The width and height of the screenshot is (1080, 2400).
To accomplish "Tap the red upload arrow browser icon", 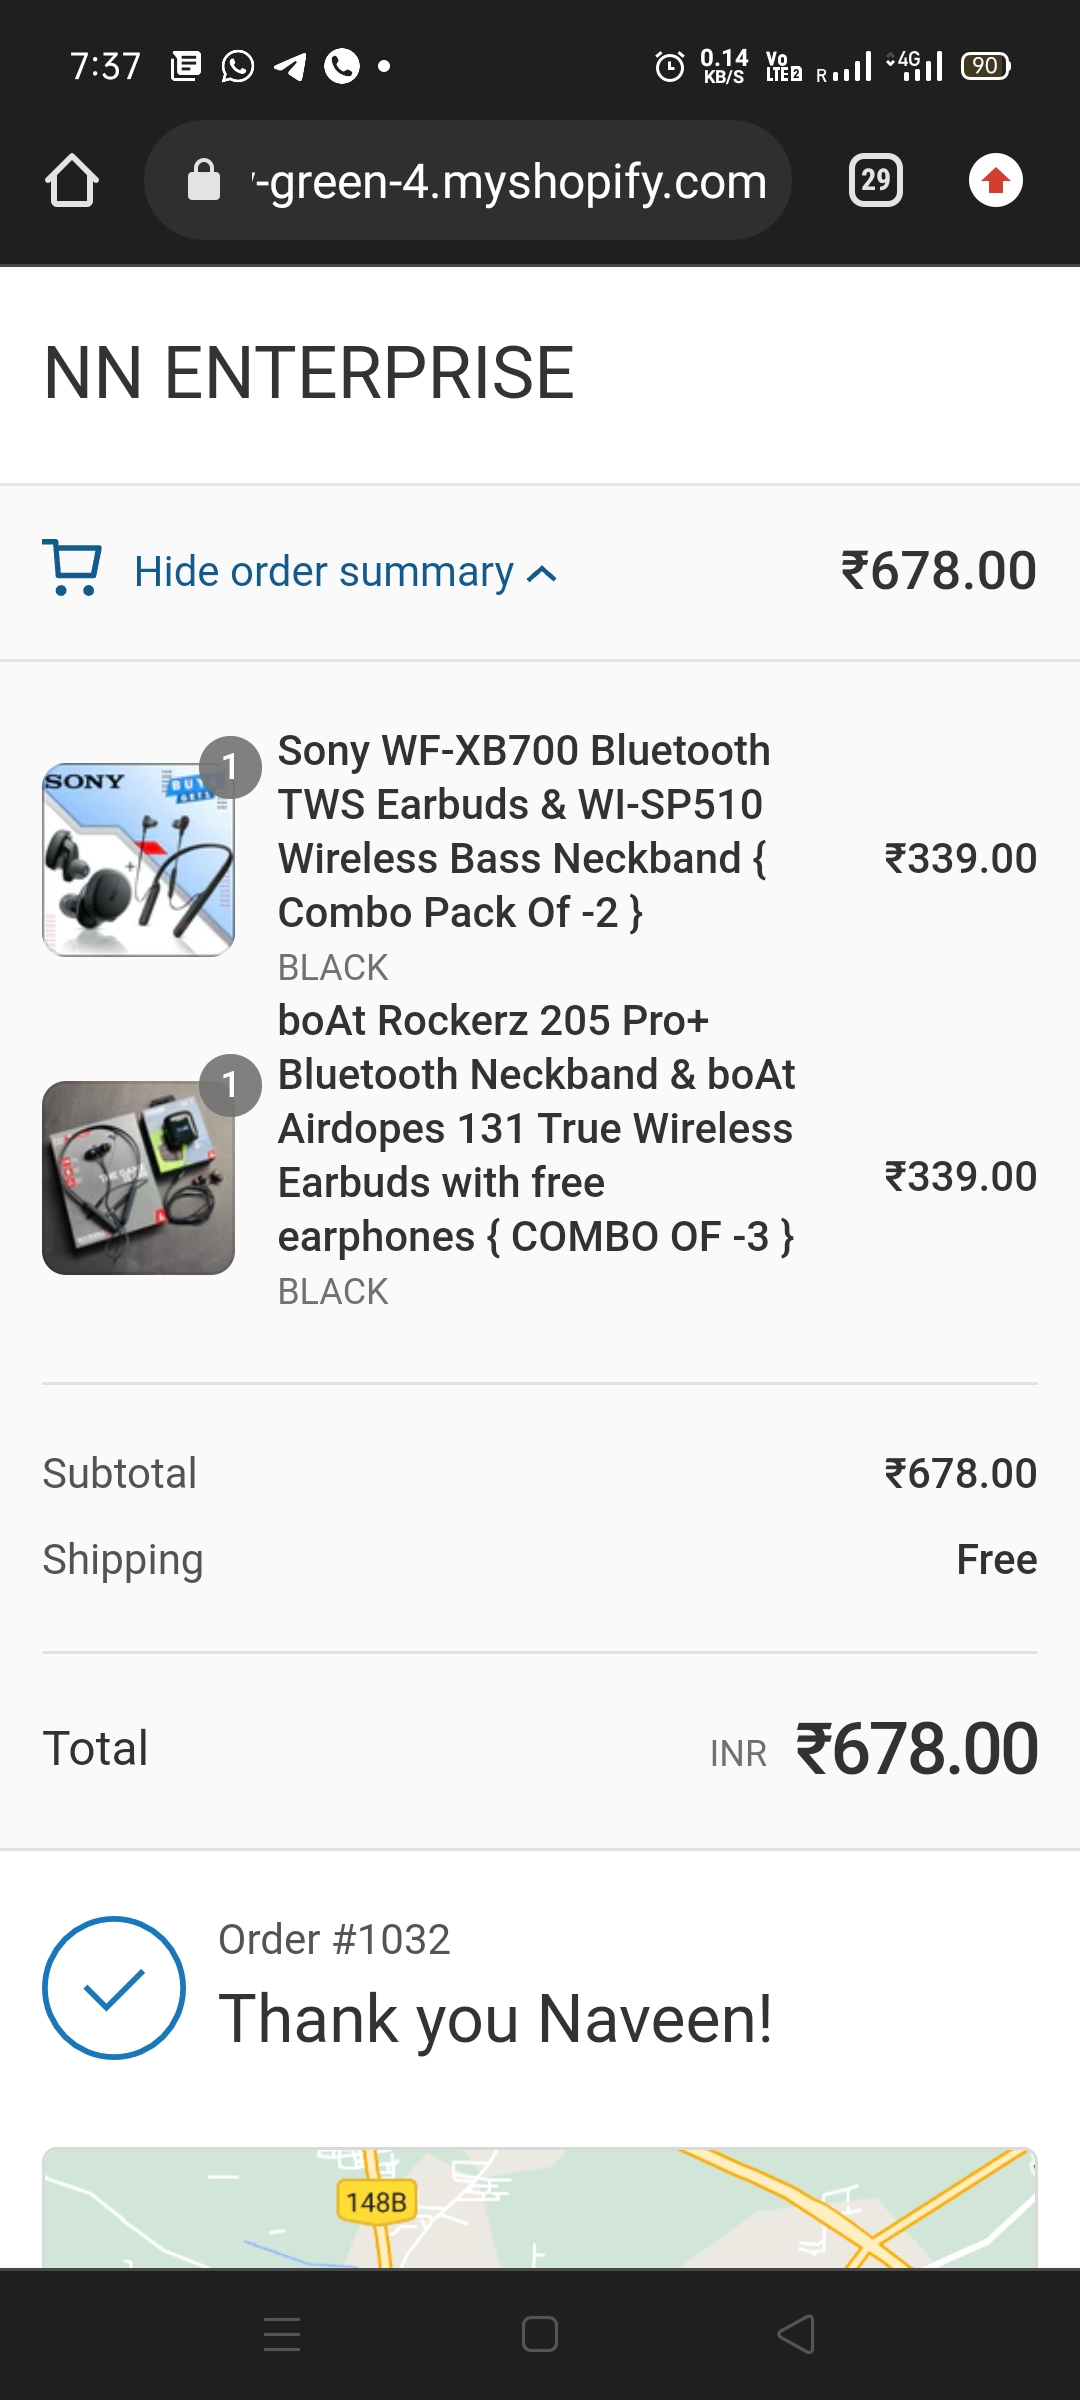I will (995, 181).
